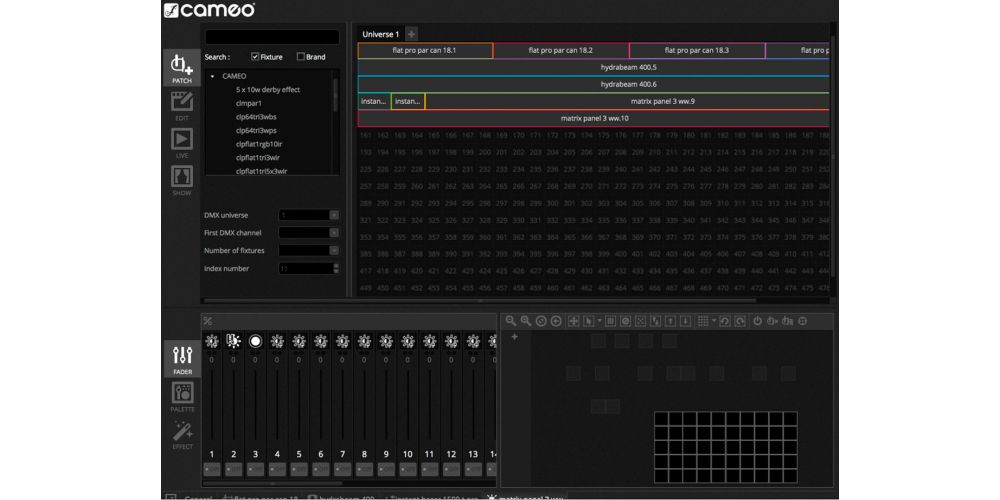Toggle the button under fader 8

pos(364,469)
